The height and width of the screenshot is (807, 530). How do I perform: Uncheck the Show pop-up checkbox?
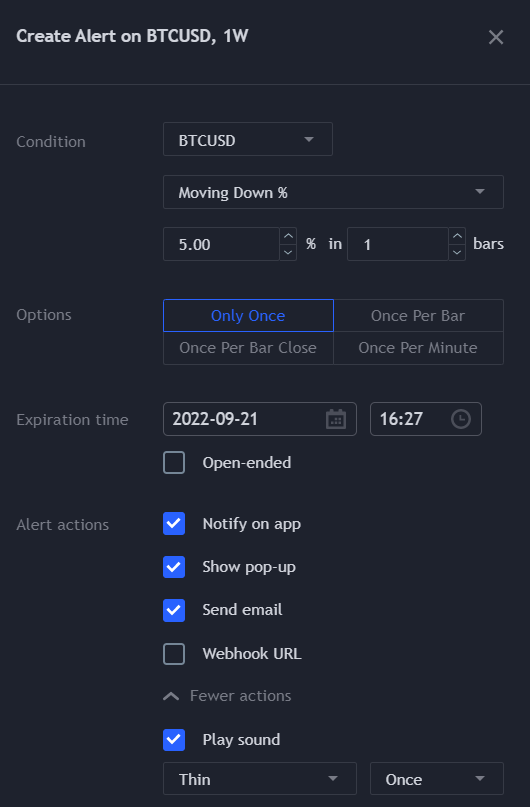[174, 567]
